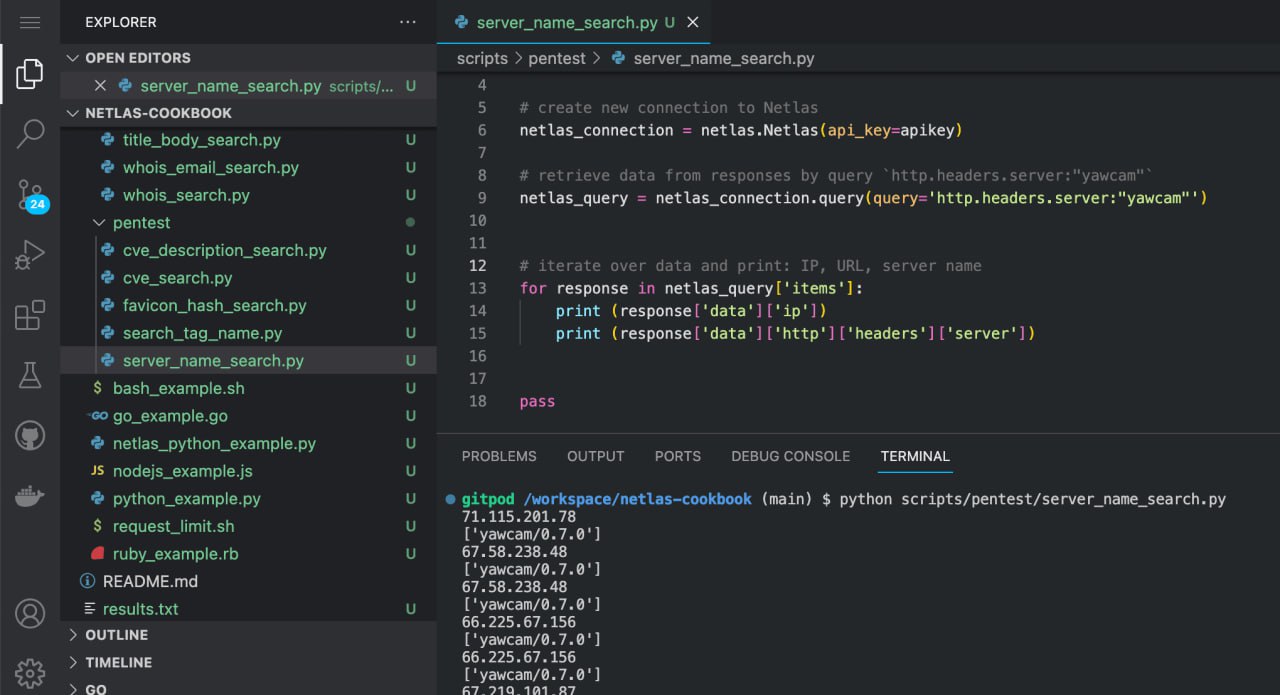This screenshot has height=695, width=1280.
Task: Open bash_example.sh file
Action: (x=248, y=388)
